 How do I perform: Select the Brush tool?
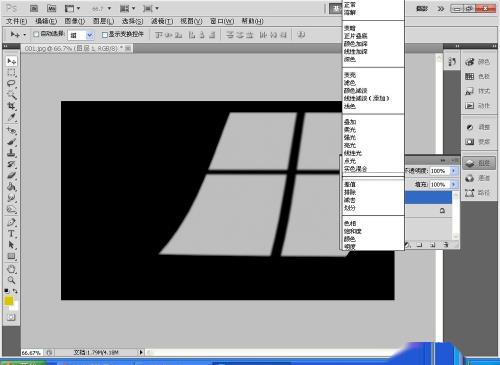11,142
